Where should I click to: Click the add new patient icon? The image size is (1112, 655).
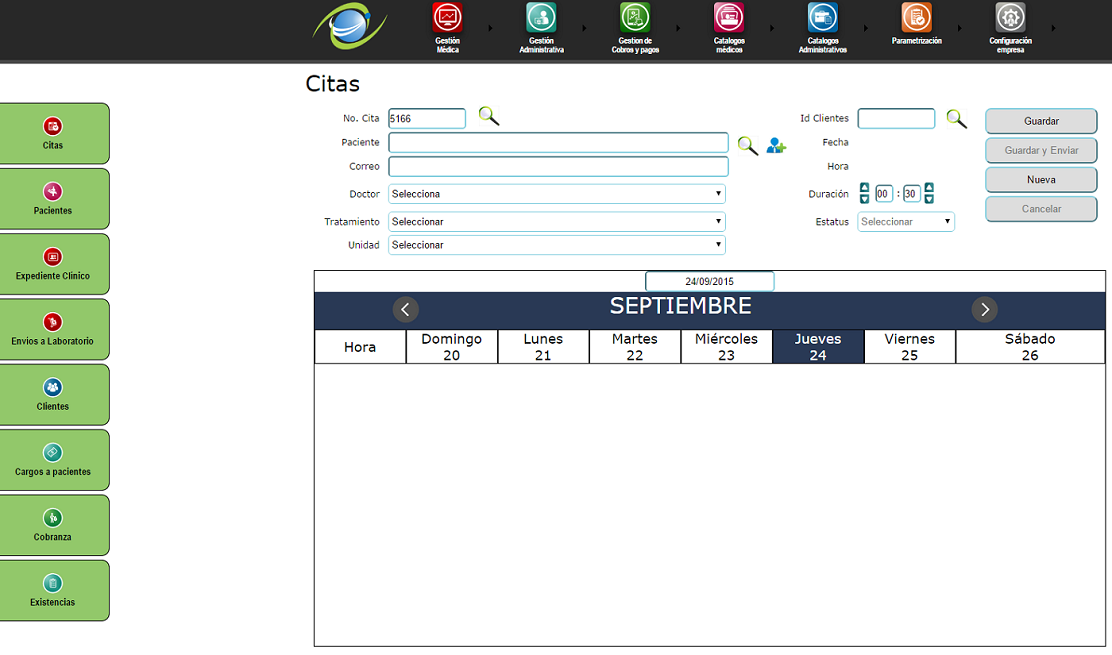(x=776, y=145)
